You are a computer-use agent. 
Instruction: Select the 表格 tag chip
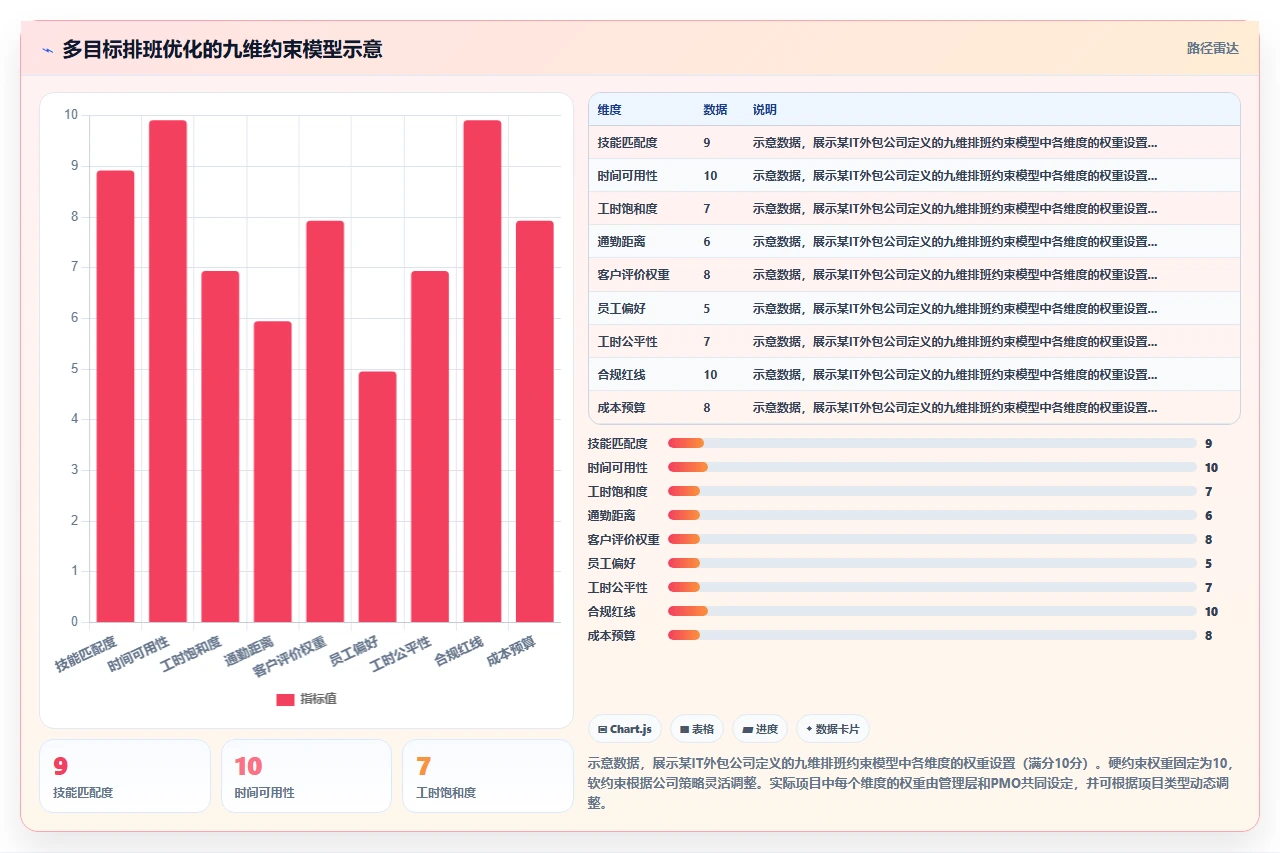tap(697, 729)
